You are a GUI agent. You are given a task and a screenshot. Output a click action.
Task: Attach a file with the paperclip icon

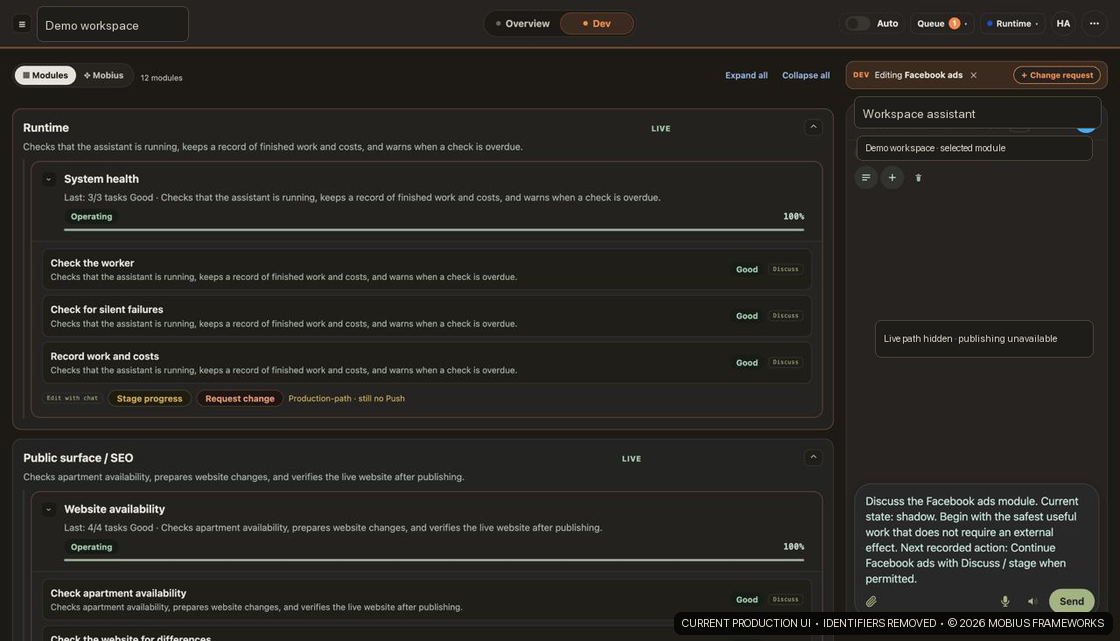click(871, 602)
